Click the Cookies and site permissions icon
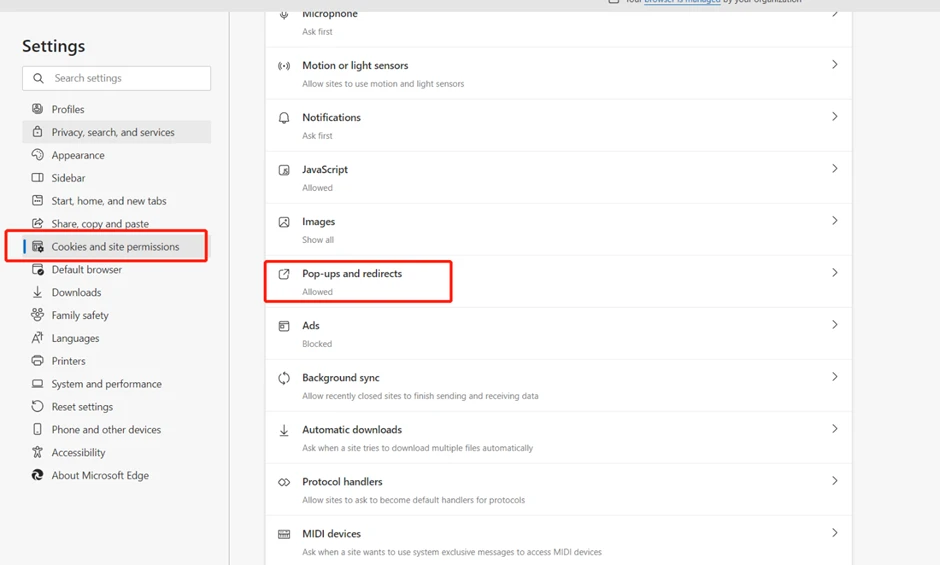The height and width of the screenshot is (565, 940). tap(37, 246)
